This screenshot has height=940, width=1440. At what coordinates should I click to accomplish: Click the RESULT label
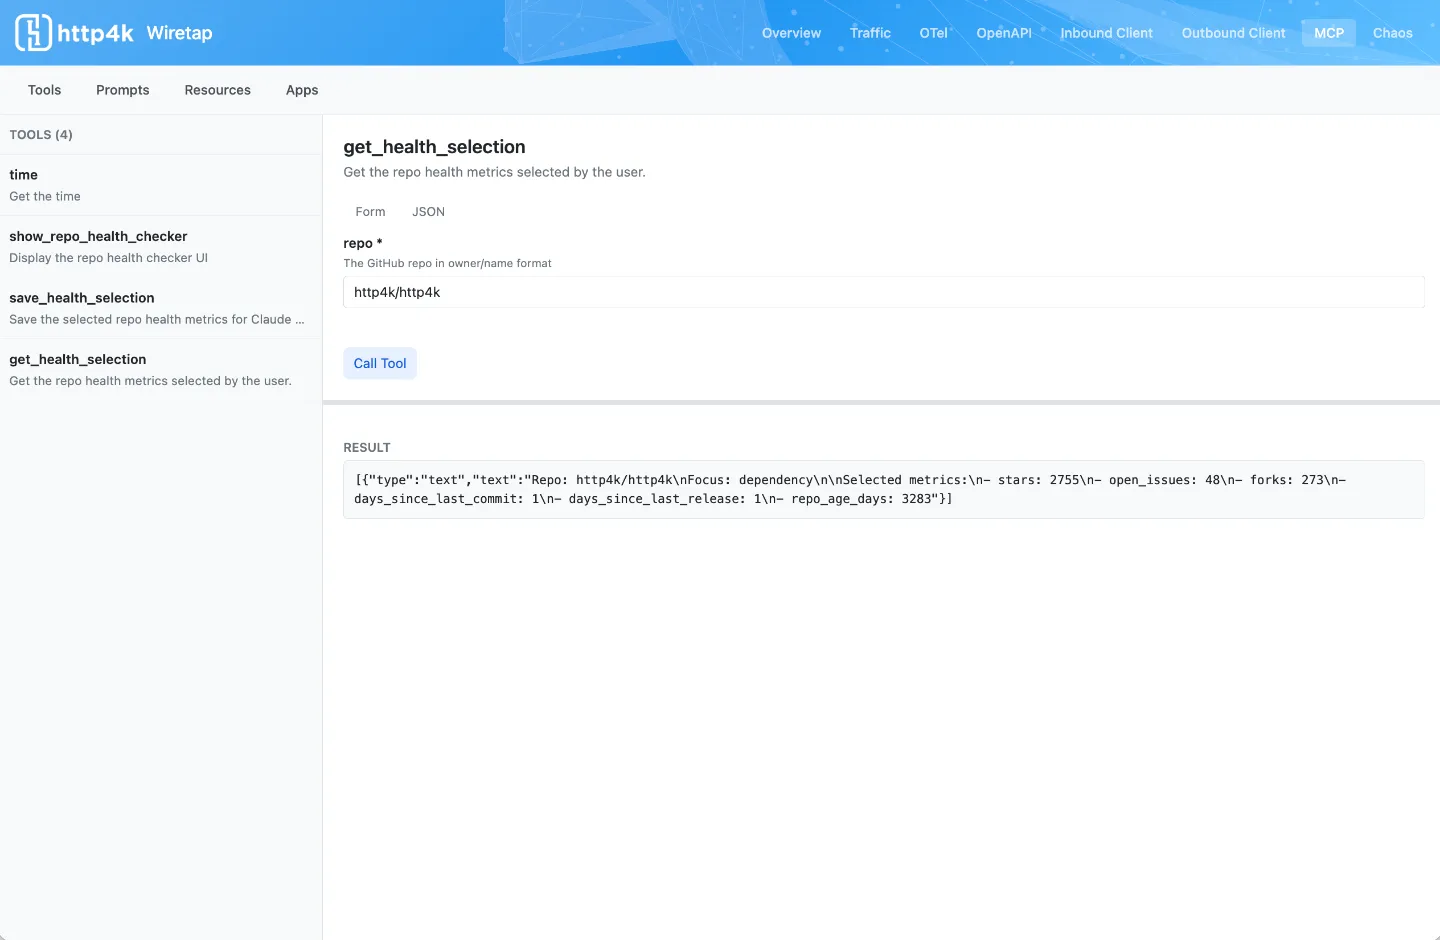point(367,448)
